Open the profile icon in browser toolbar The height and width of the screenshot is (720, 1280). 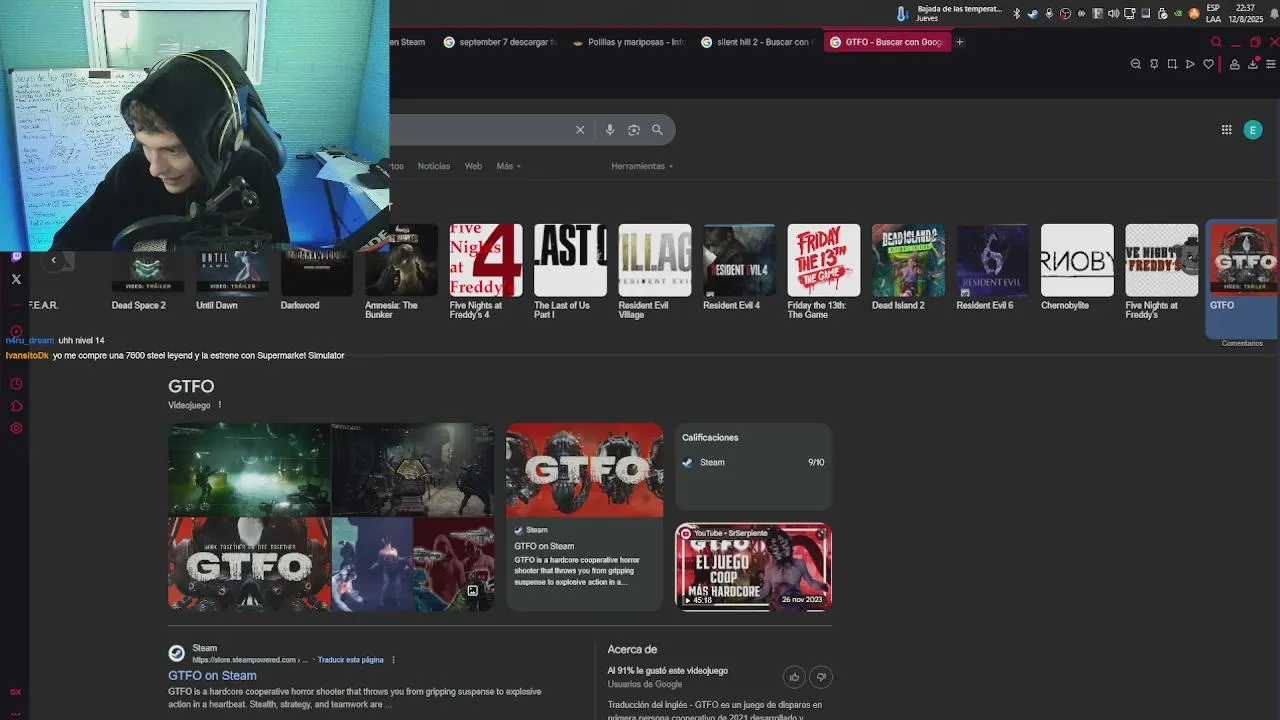(x=1235, y=64)
